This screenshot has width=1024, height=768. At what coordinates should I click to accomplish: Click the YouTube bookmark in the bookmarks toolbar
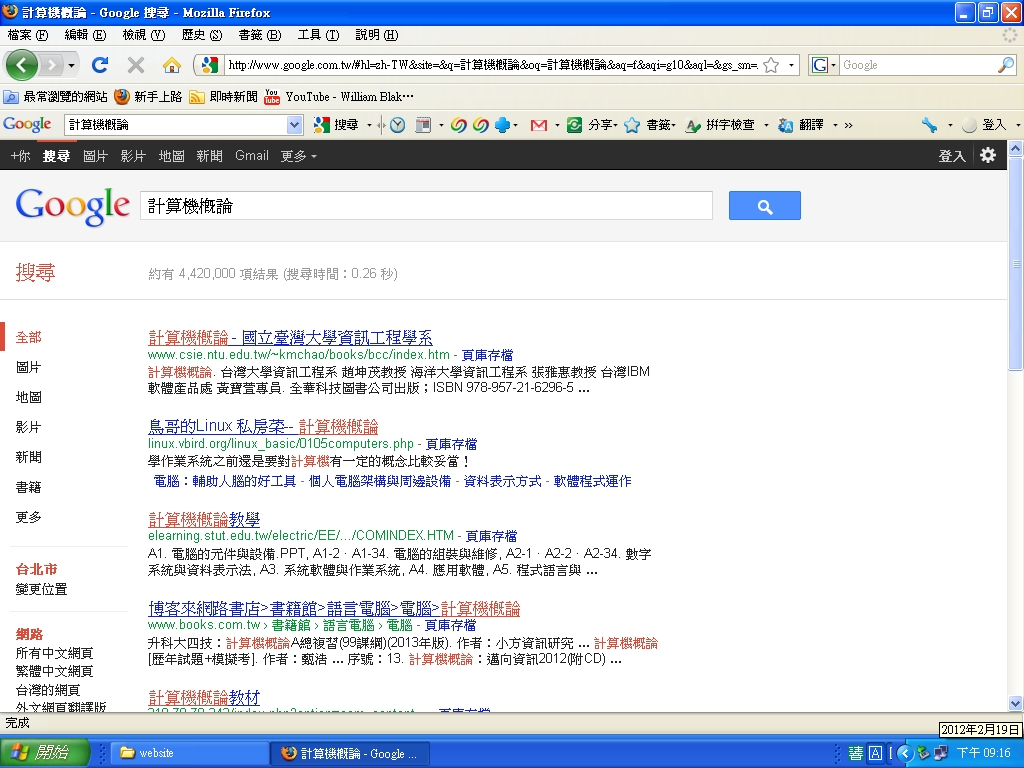338,97
